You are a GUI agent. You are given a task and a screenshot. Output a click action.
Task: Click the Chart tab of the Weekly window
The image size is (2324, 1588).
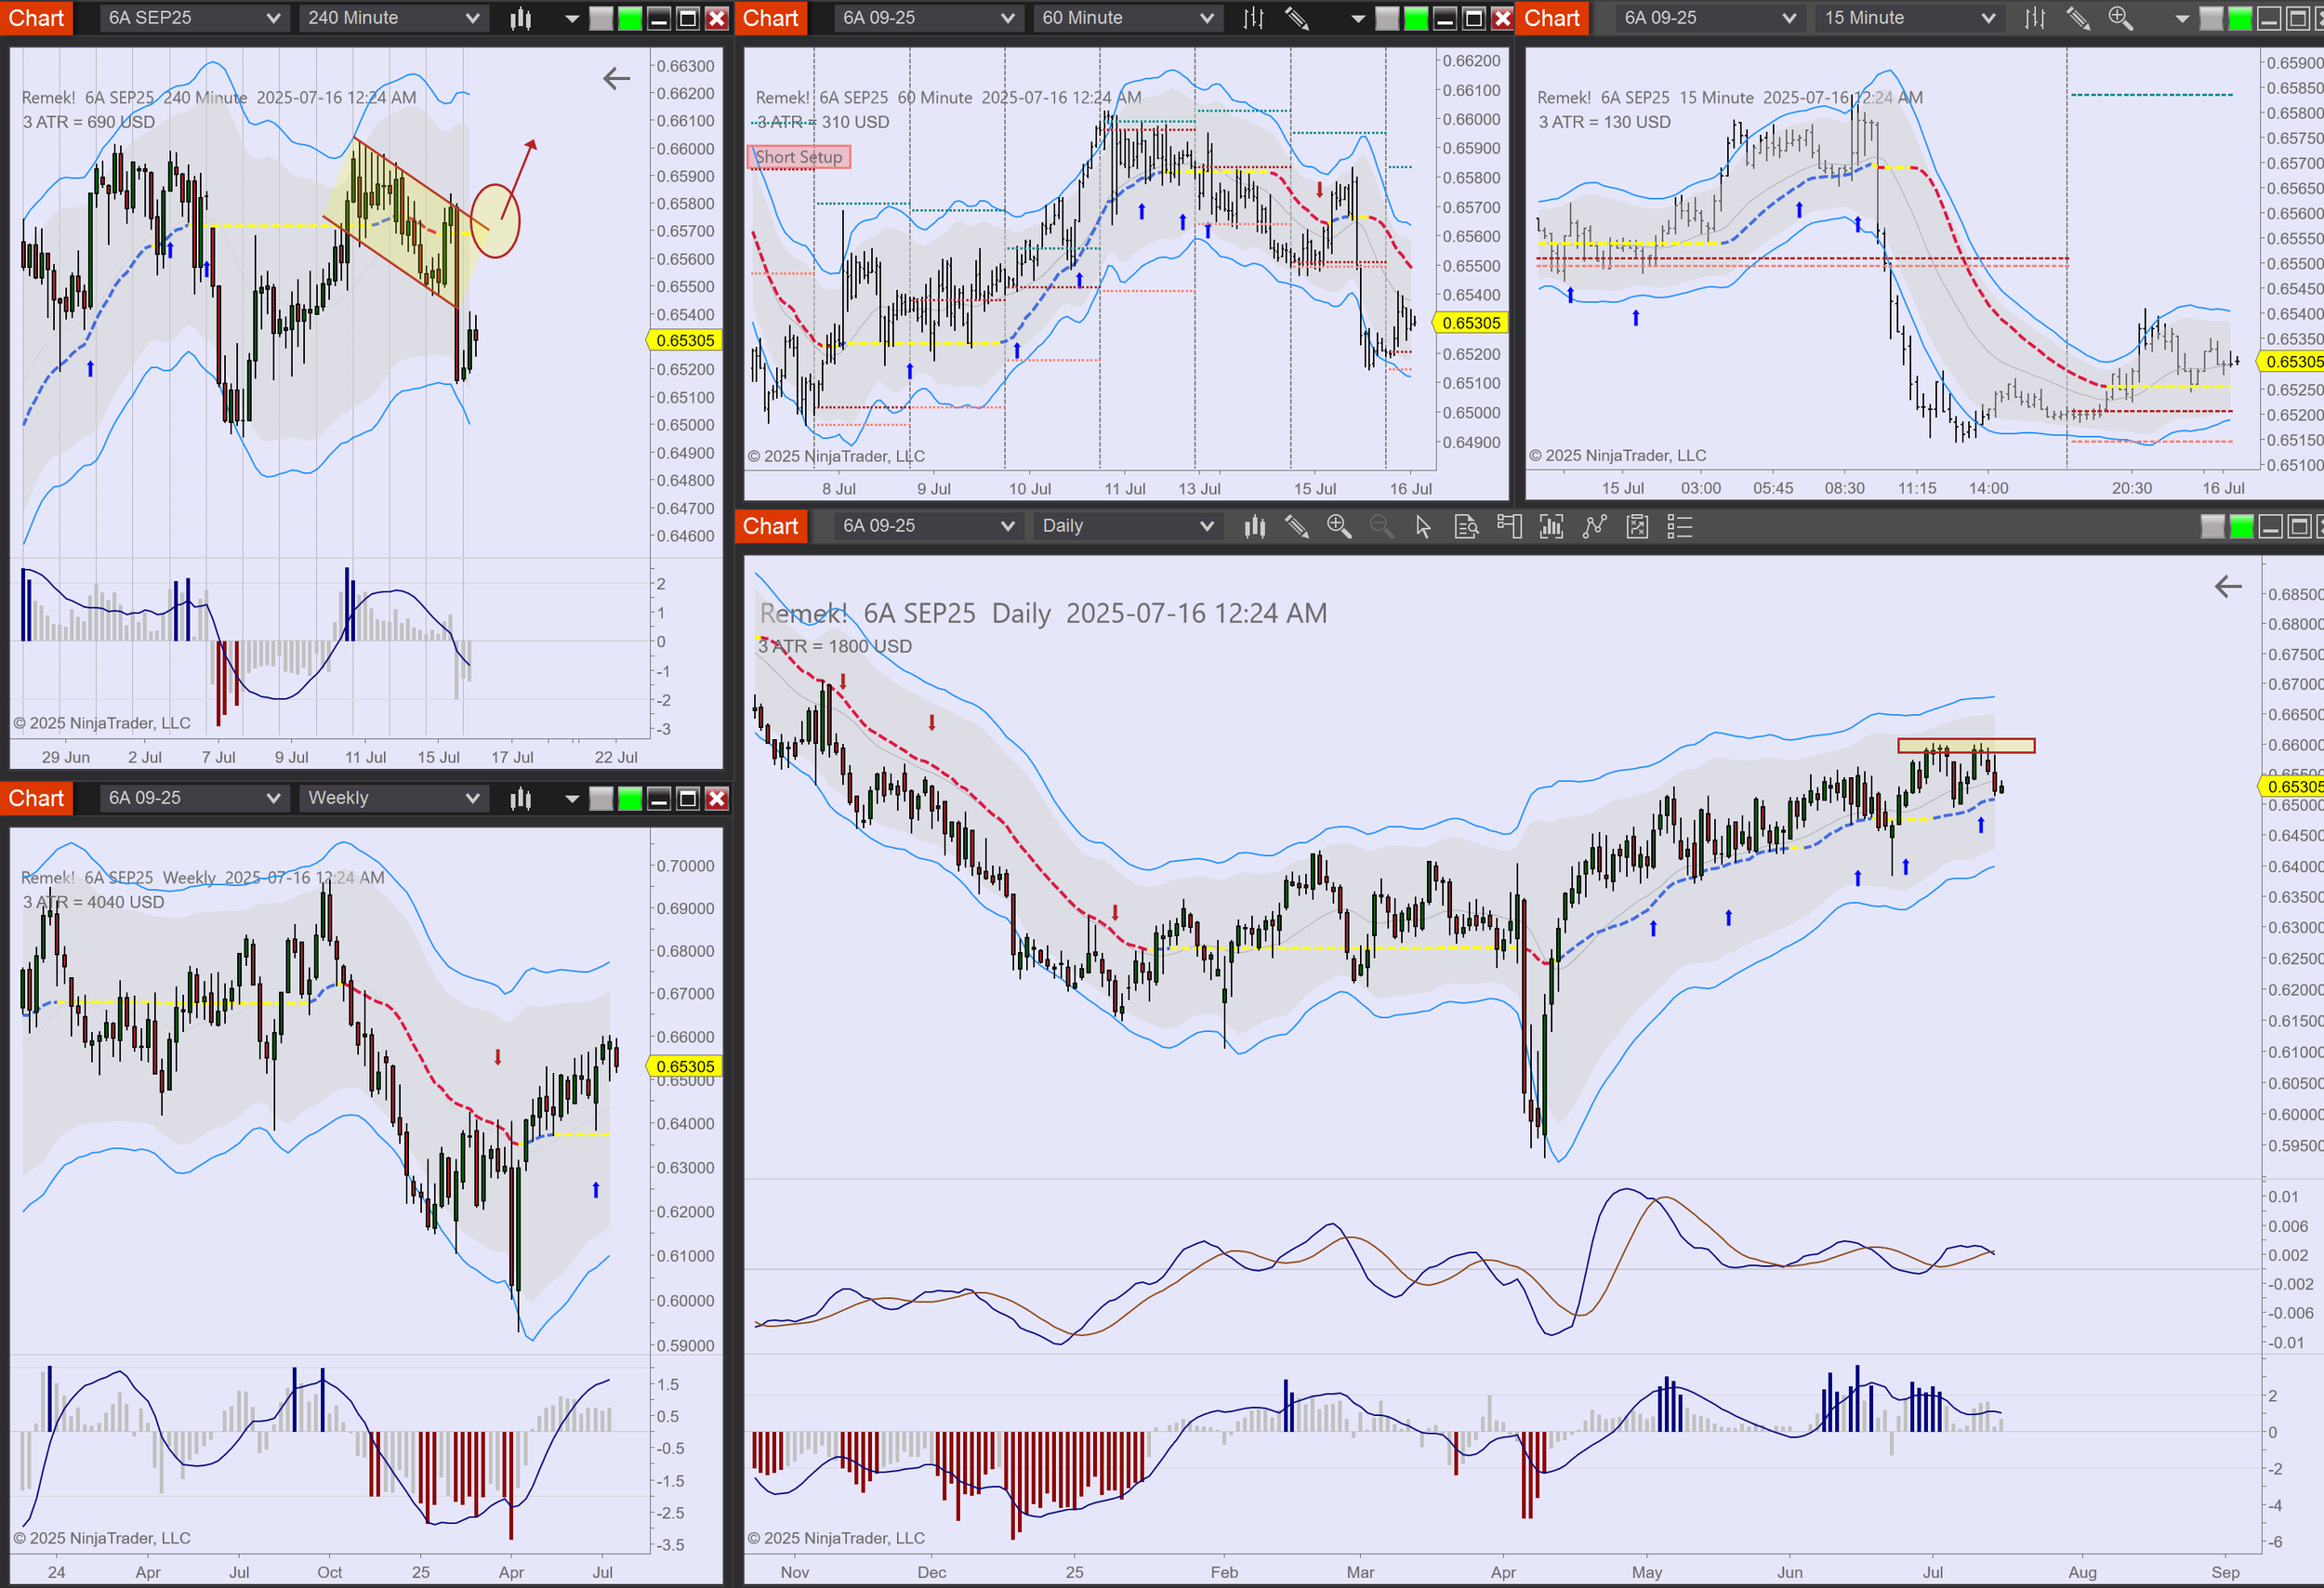36,798
